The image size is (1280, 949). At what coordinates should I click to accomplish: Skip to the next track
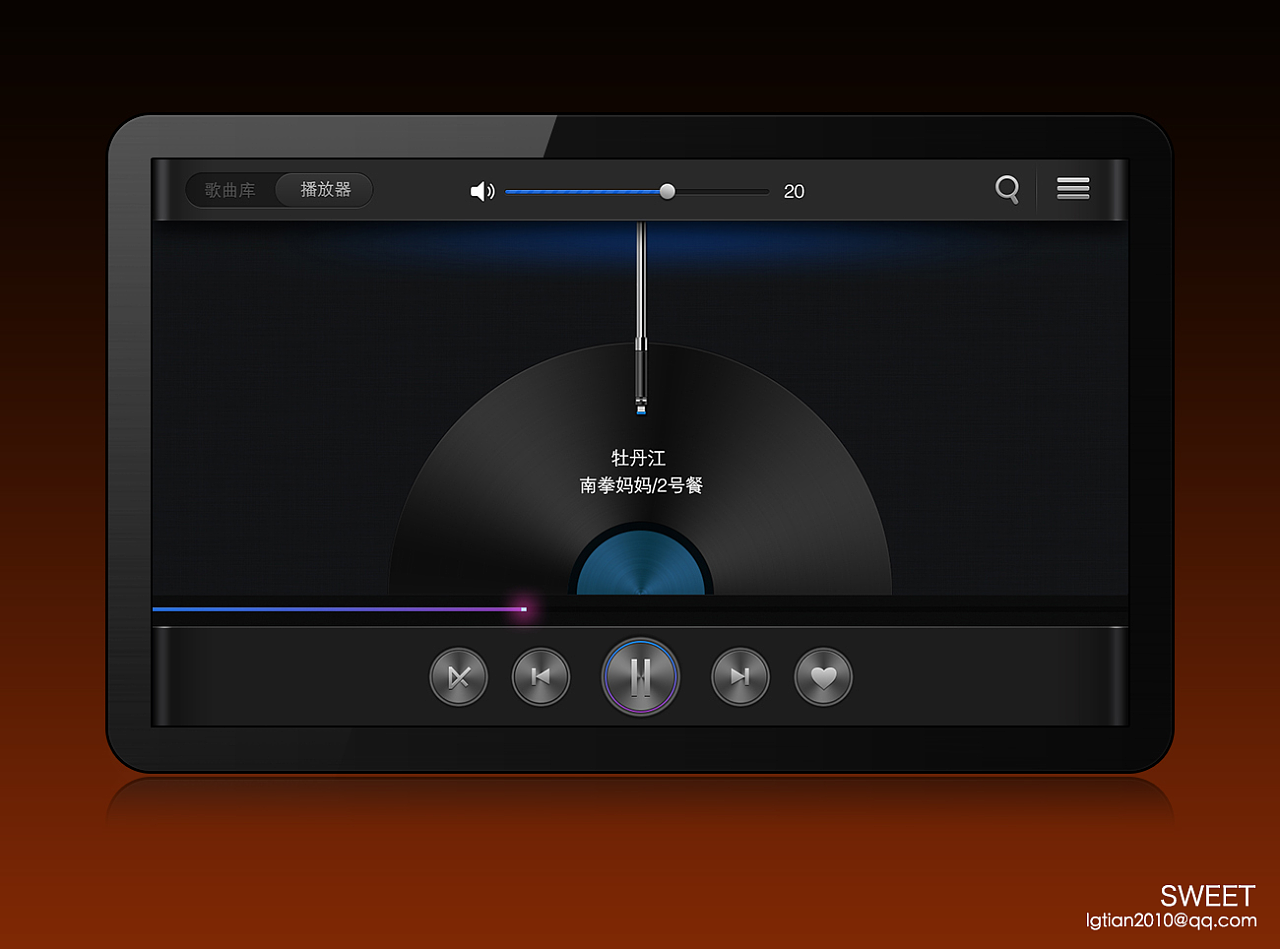click(740, 677)
